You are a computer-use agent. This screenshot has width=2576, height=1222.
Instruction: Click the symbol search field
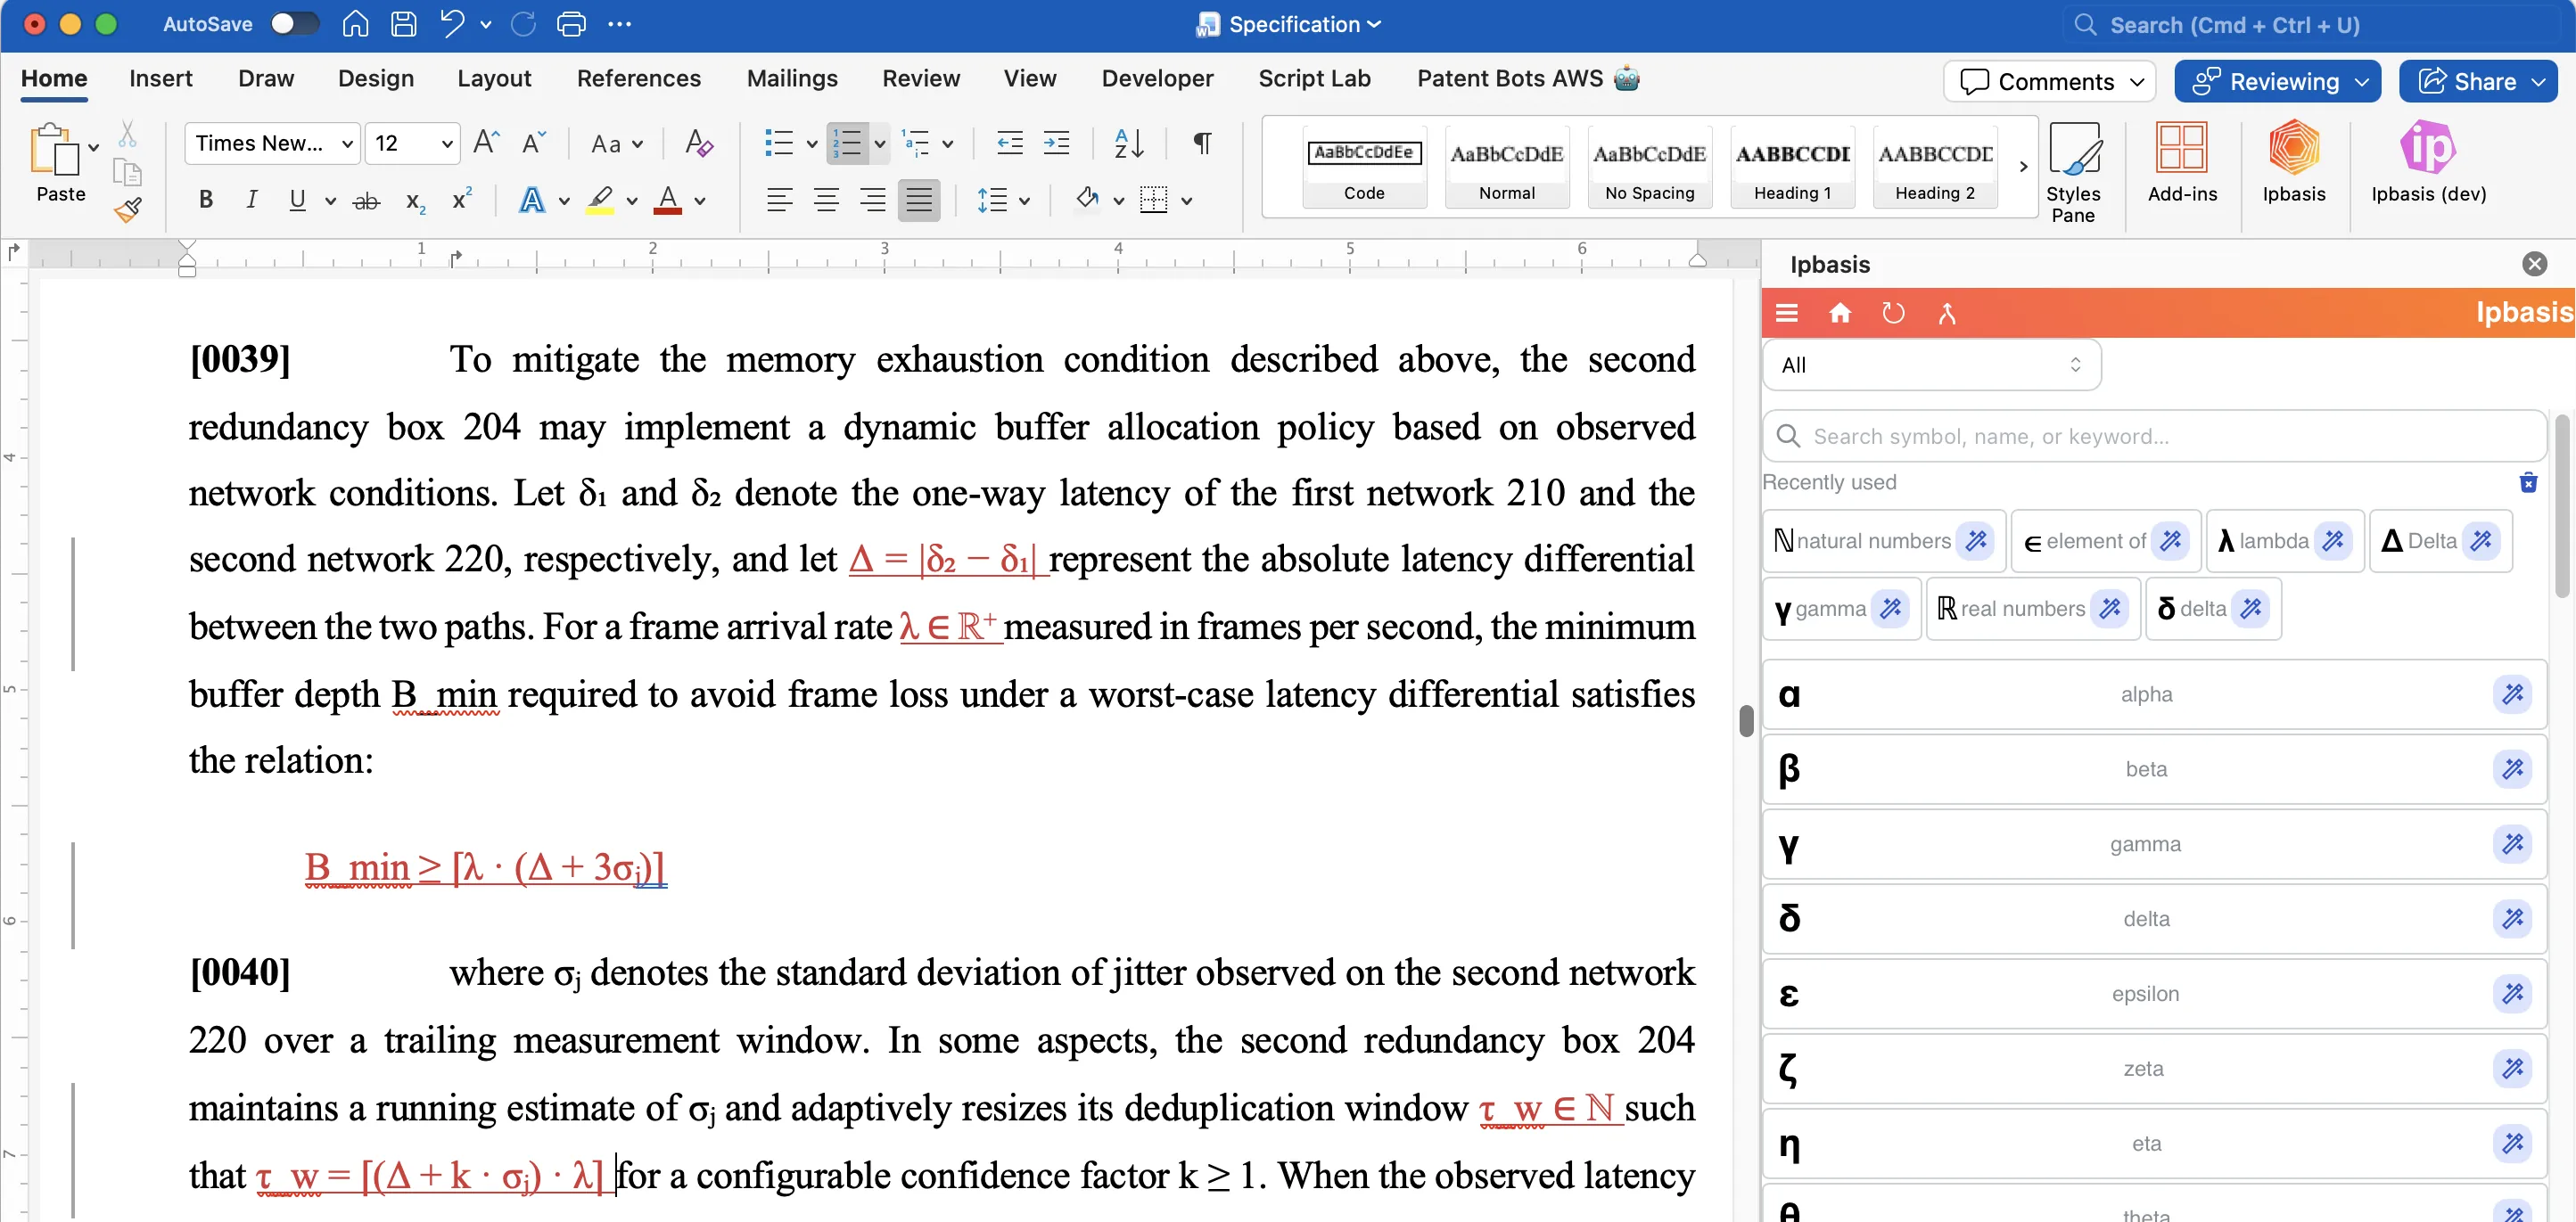2154,436
